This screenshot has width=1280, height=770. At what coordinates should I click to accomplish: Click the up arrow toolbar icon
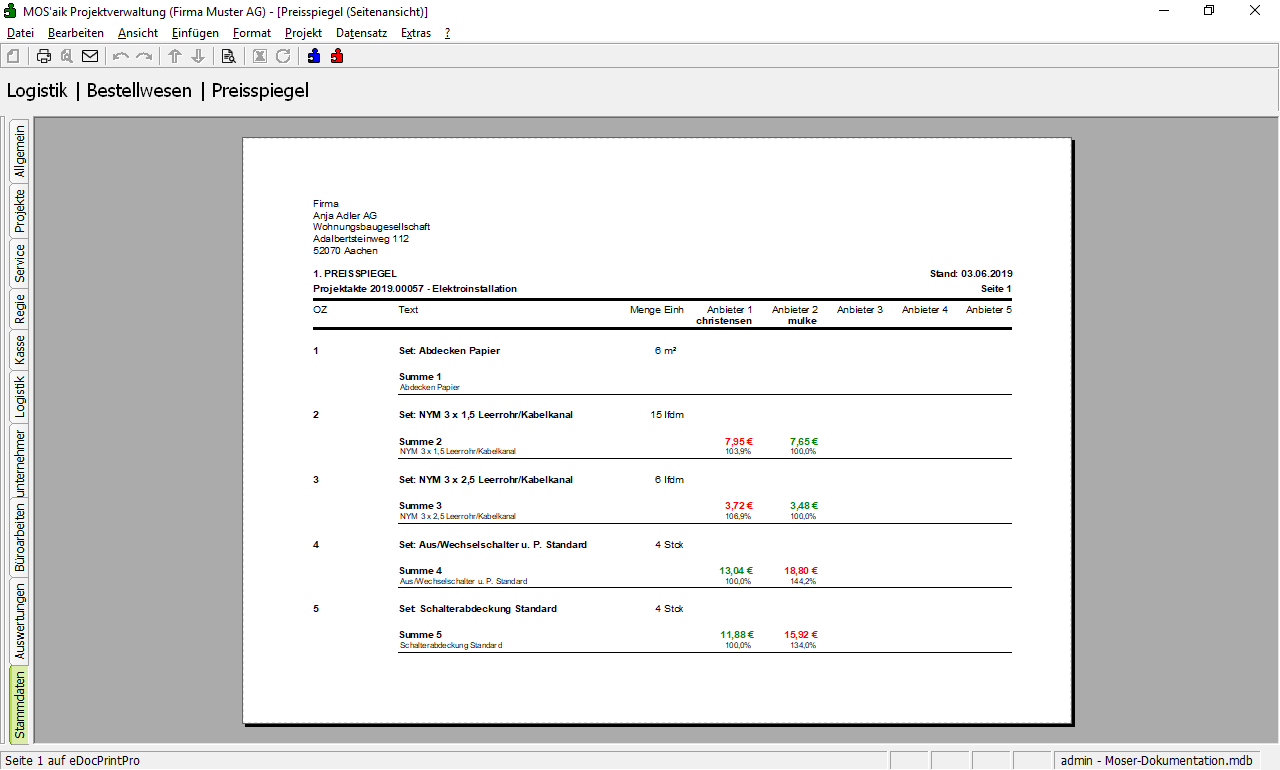(175, 56)
